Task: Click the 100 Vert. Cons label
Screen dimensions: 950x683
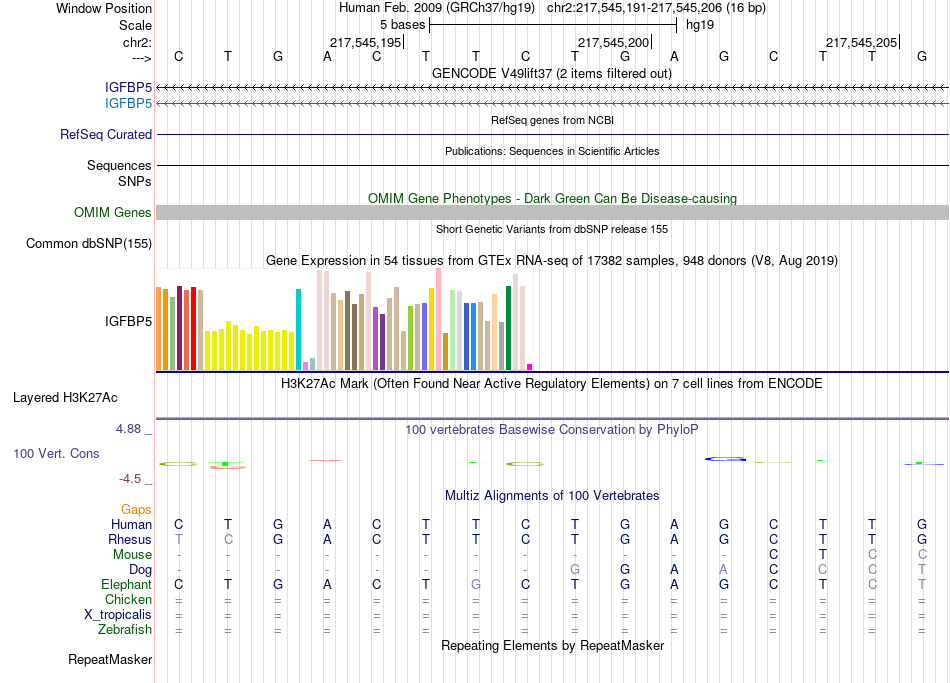Action: click(56, 453)
